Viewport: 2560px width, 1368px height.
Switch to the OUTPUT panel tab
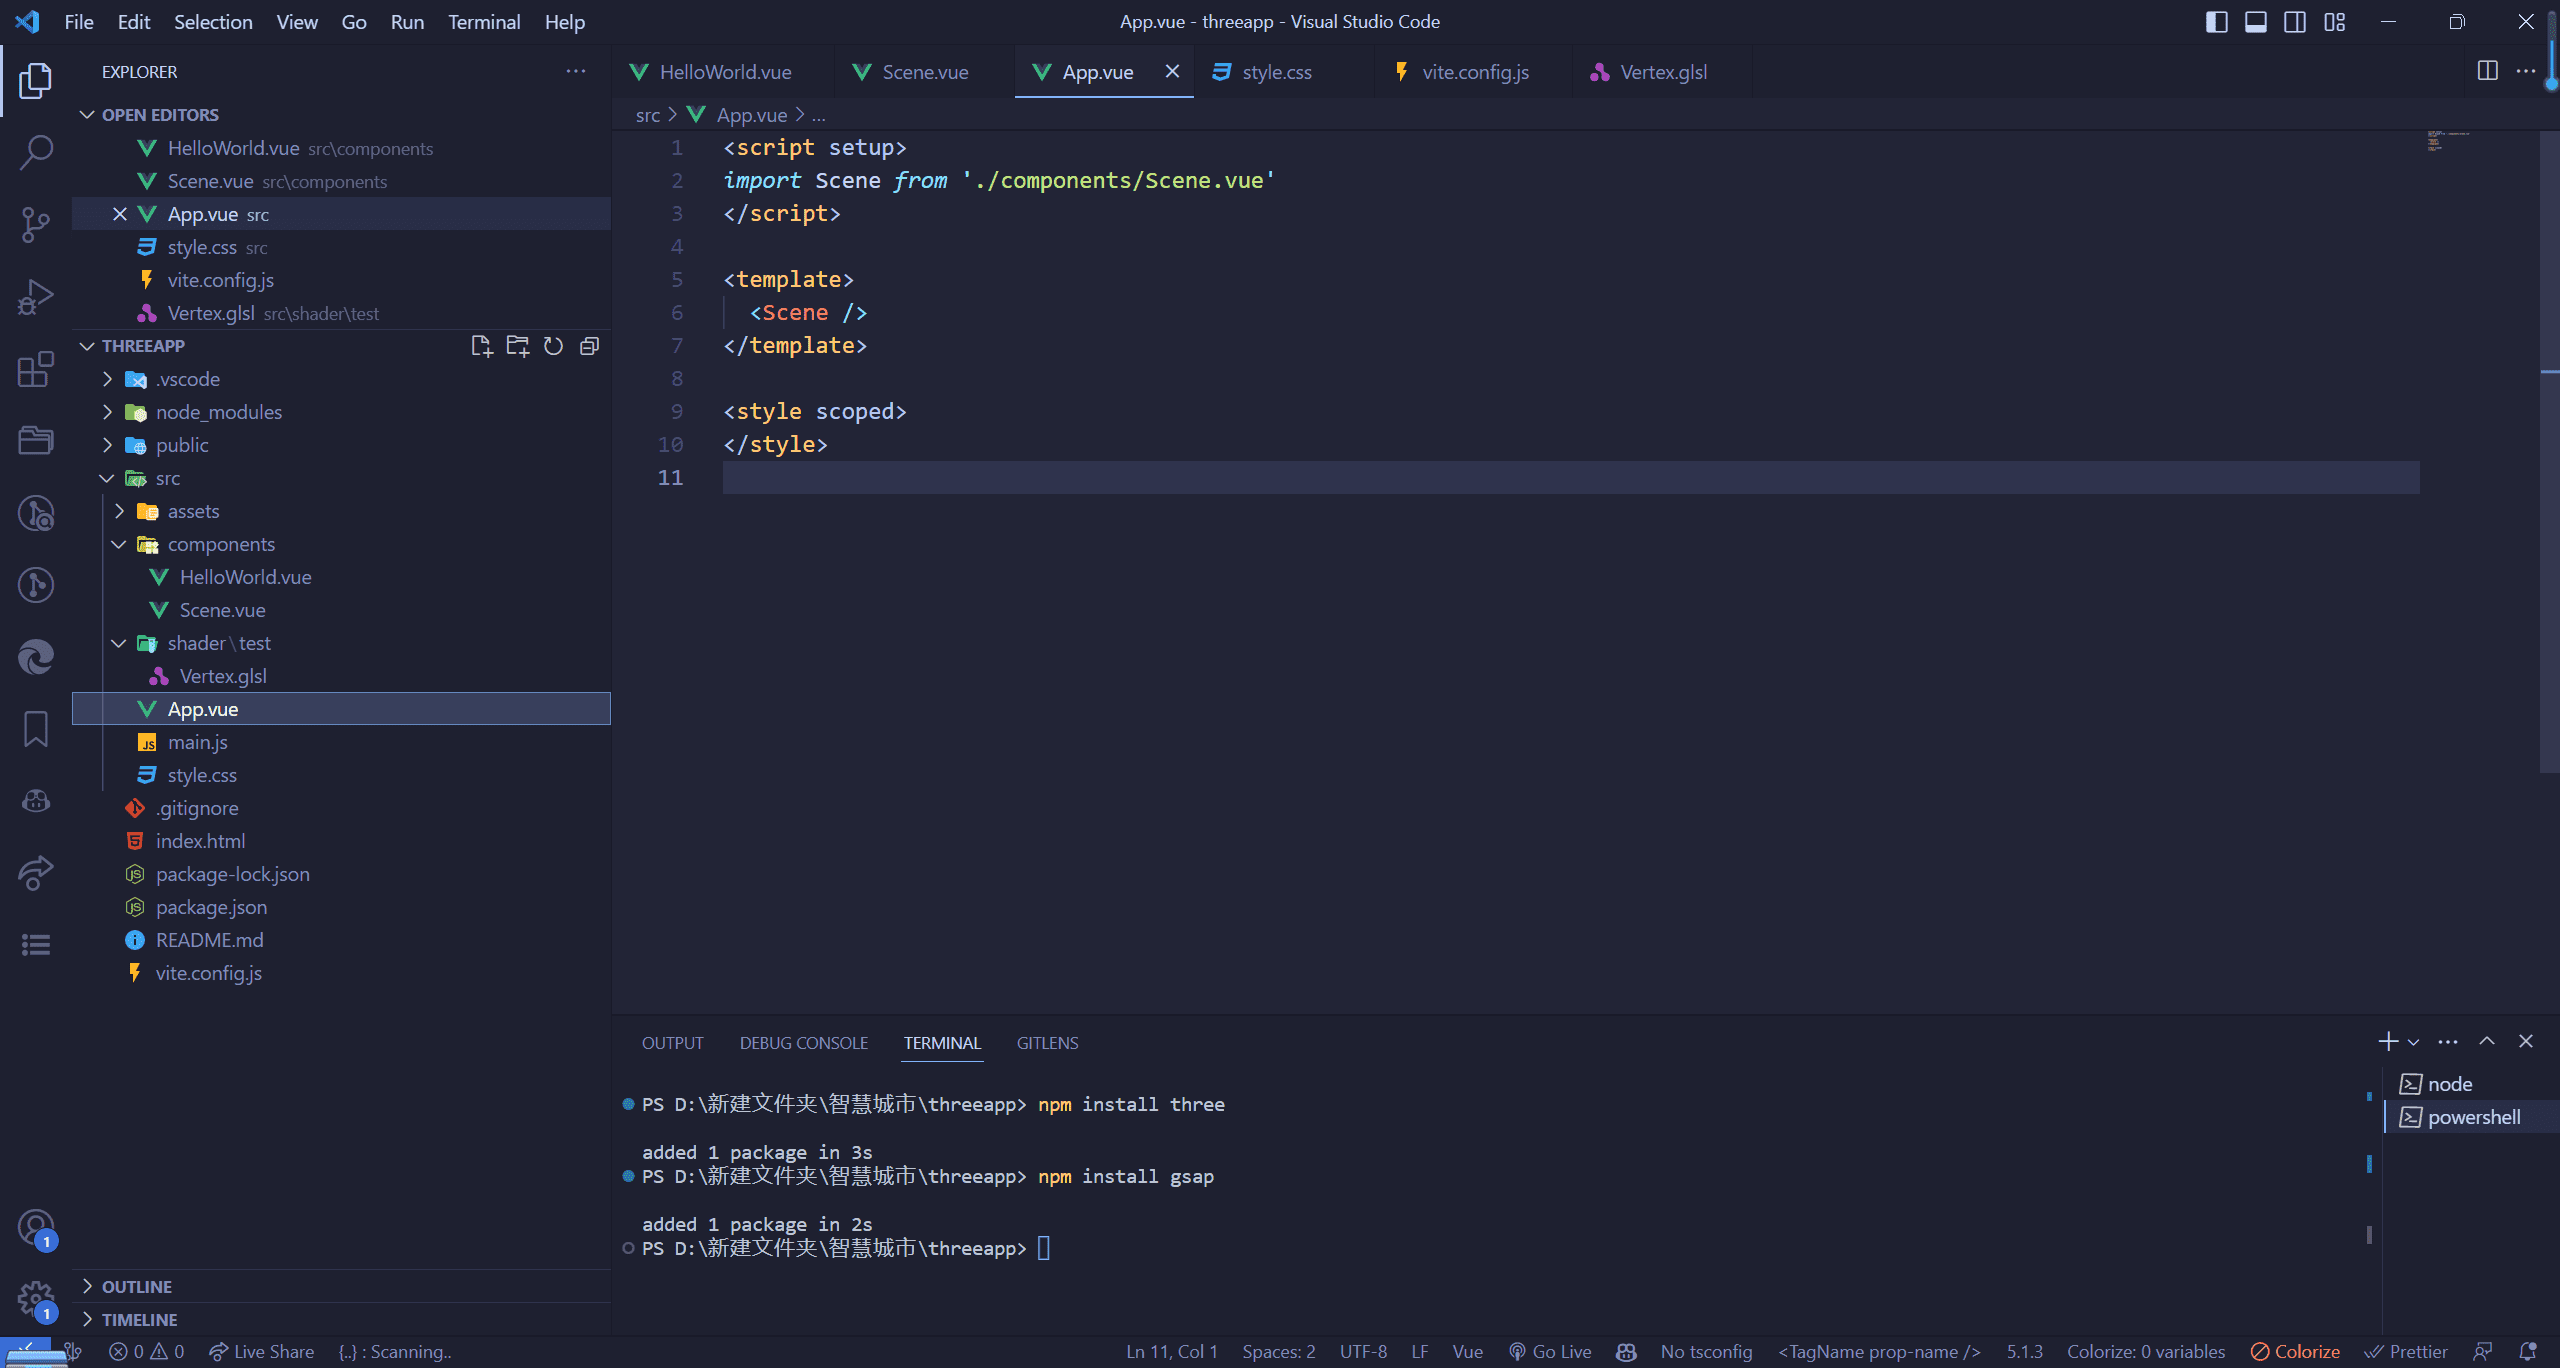pos(672,1043)
